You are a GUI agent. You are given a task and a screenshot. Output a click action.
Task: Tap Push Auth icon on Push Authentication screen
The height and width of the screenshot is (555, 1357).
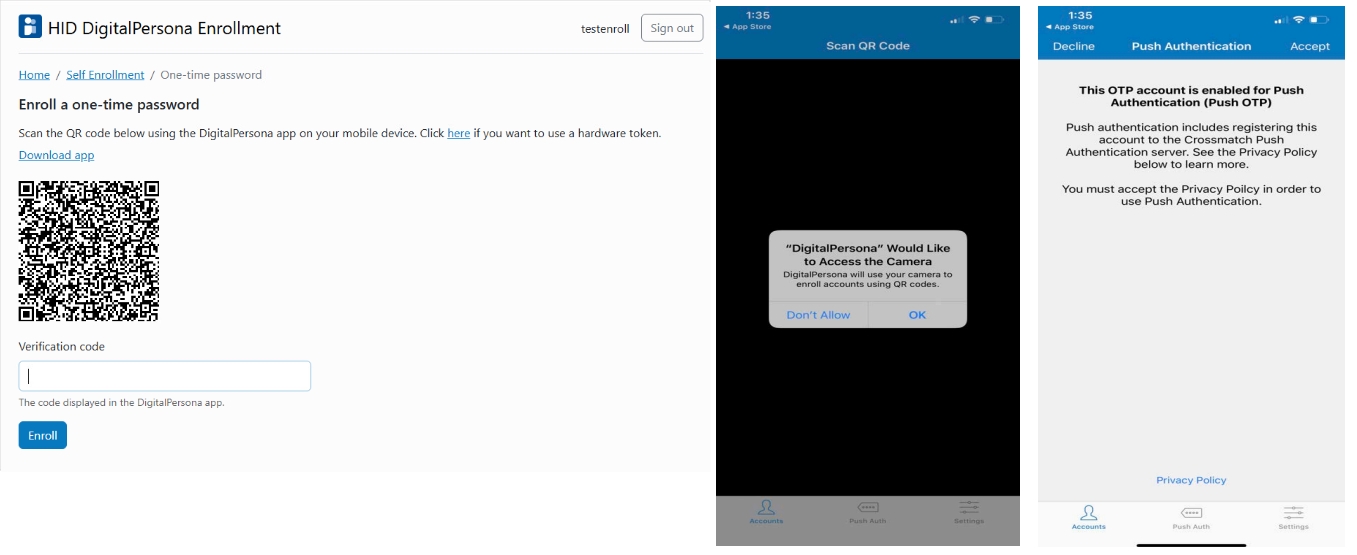pos(1191,516)
